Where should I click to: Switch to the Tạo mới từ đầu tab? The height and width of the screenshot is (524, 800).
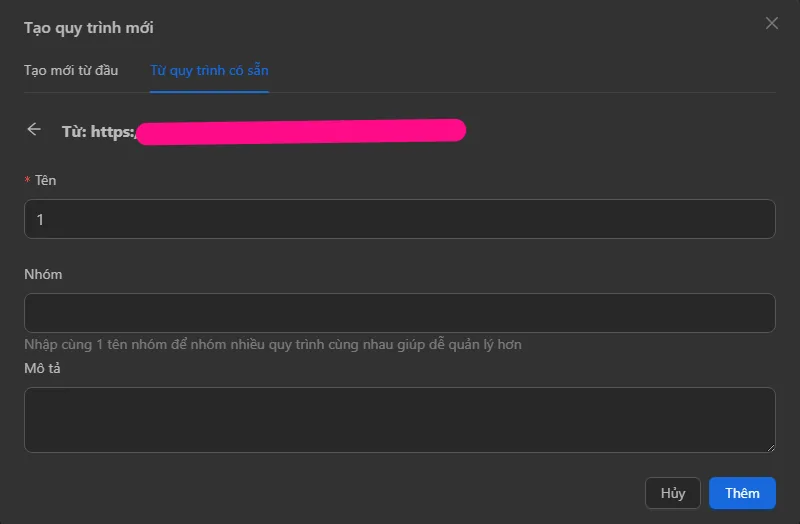pos(71,70)
